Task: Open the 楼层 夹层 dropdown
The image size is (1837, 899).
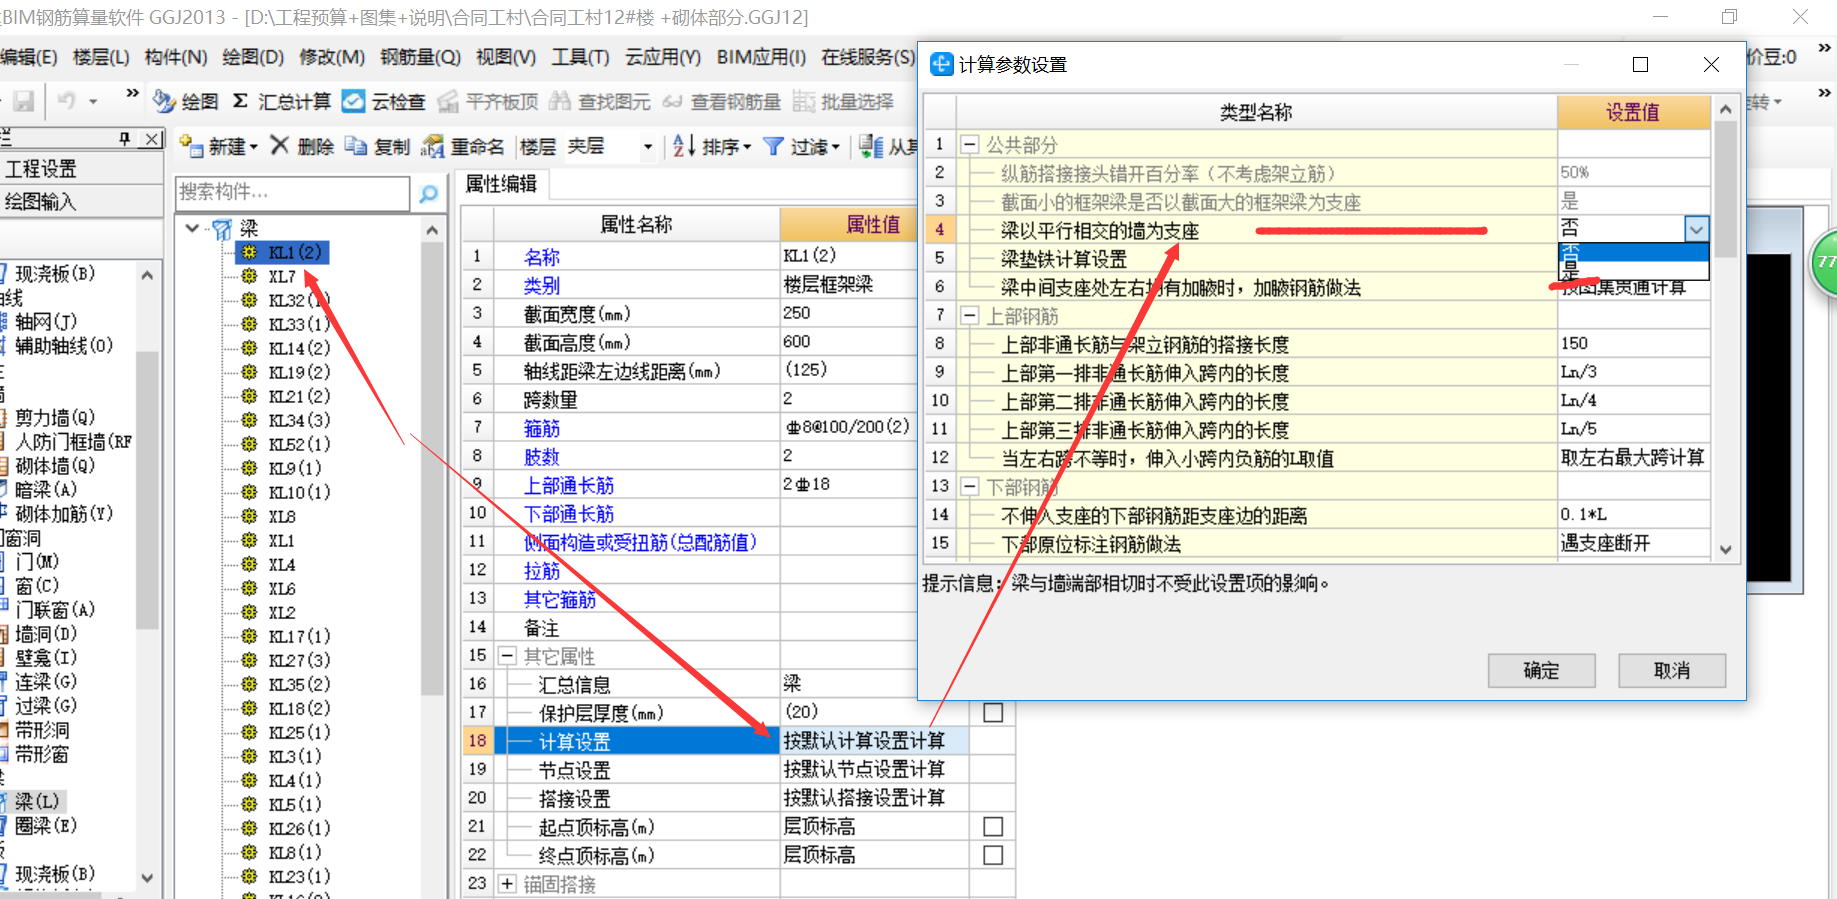Action: pos(648,147)
